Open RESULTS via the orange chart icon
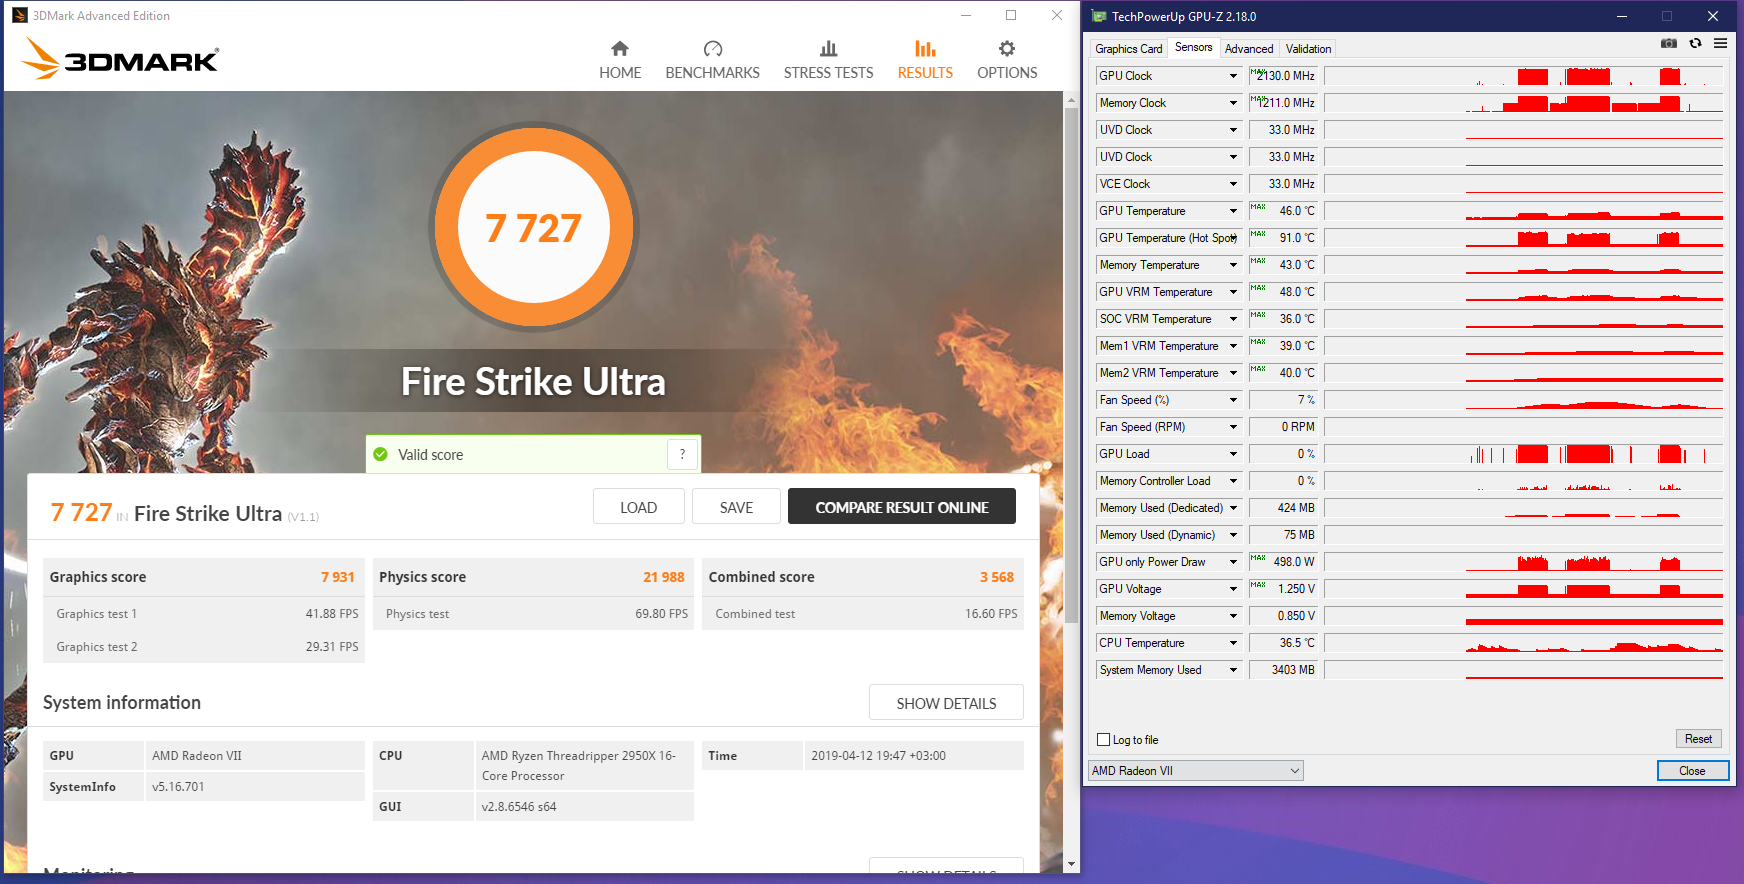The image size is (1744, 884). 925,49
